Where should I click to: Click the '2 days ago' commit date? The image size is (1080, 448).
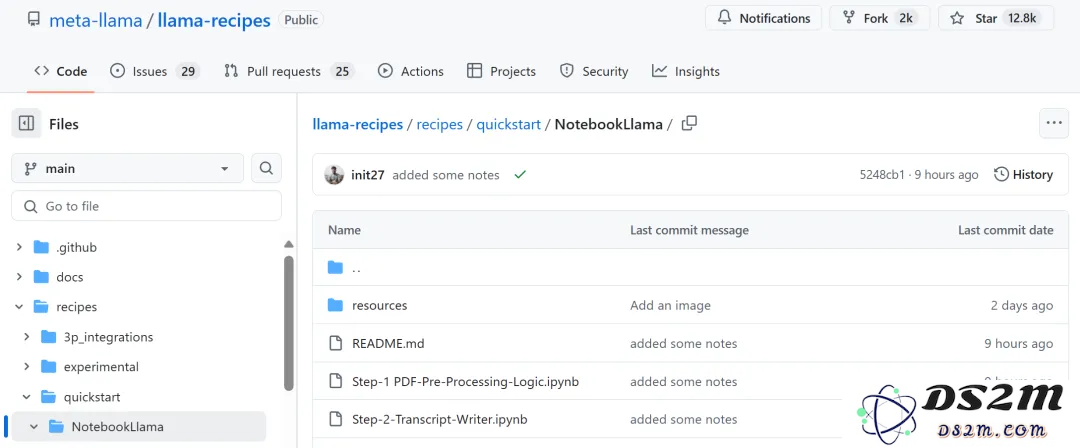point(1021,305)
